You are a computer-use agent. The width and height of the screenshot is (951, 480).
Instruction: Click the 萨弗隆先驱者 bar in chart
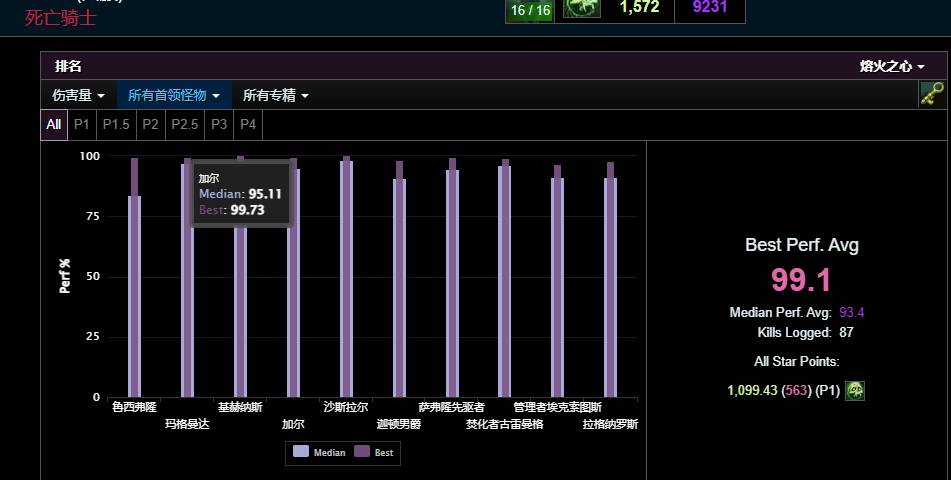pyautogui.click(x=452, y=278)
